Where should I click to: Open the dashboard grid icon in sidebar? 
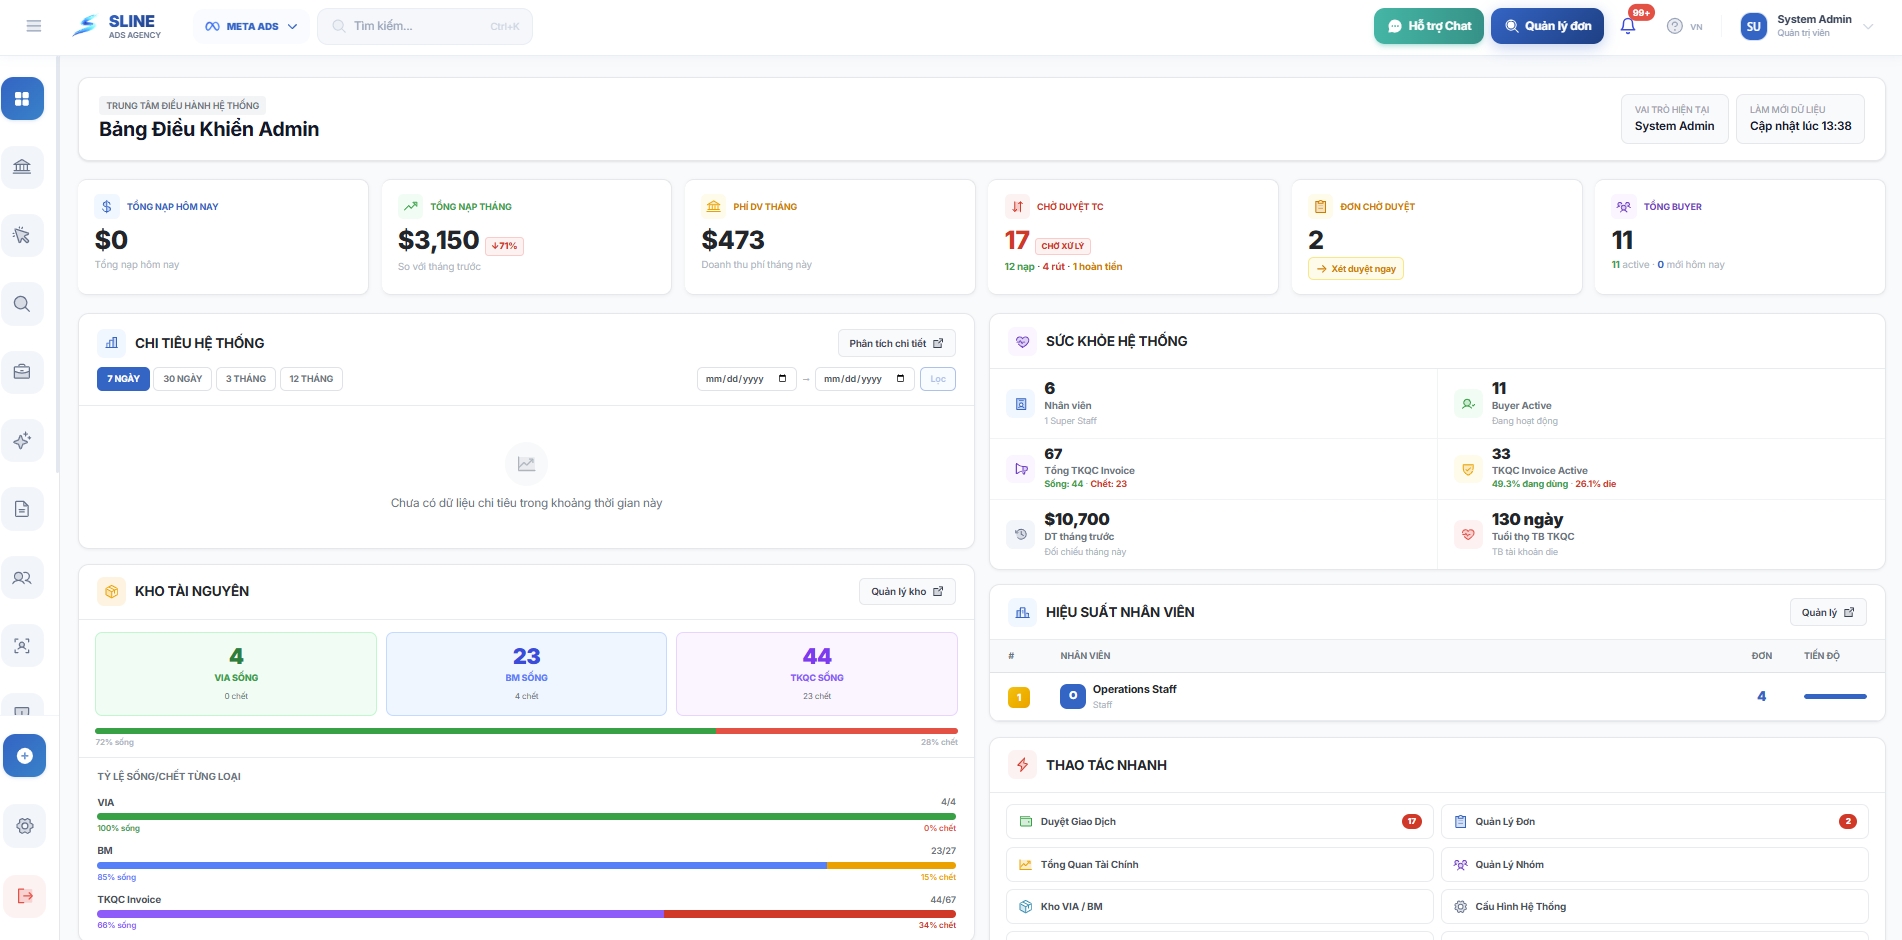pos(22,99)
